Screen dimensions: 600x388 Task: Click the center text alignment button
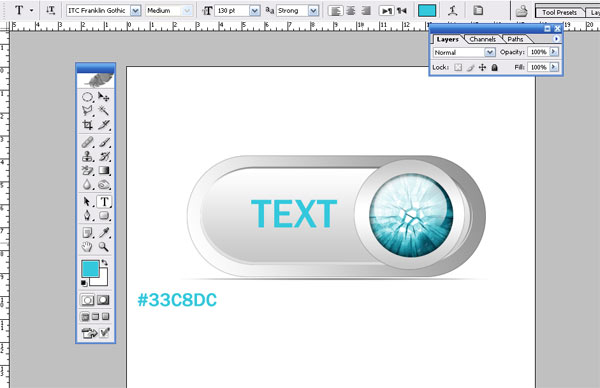click(x=351, y=11)
